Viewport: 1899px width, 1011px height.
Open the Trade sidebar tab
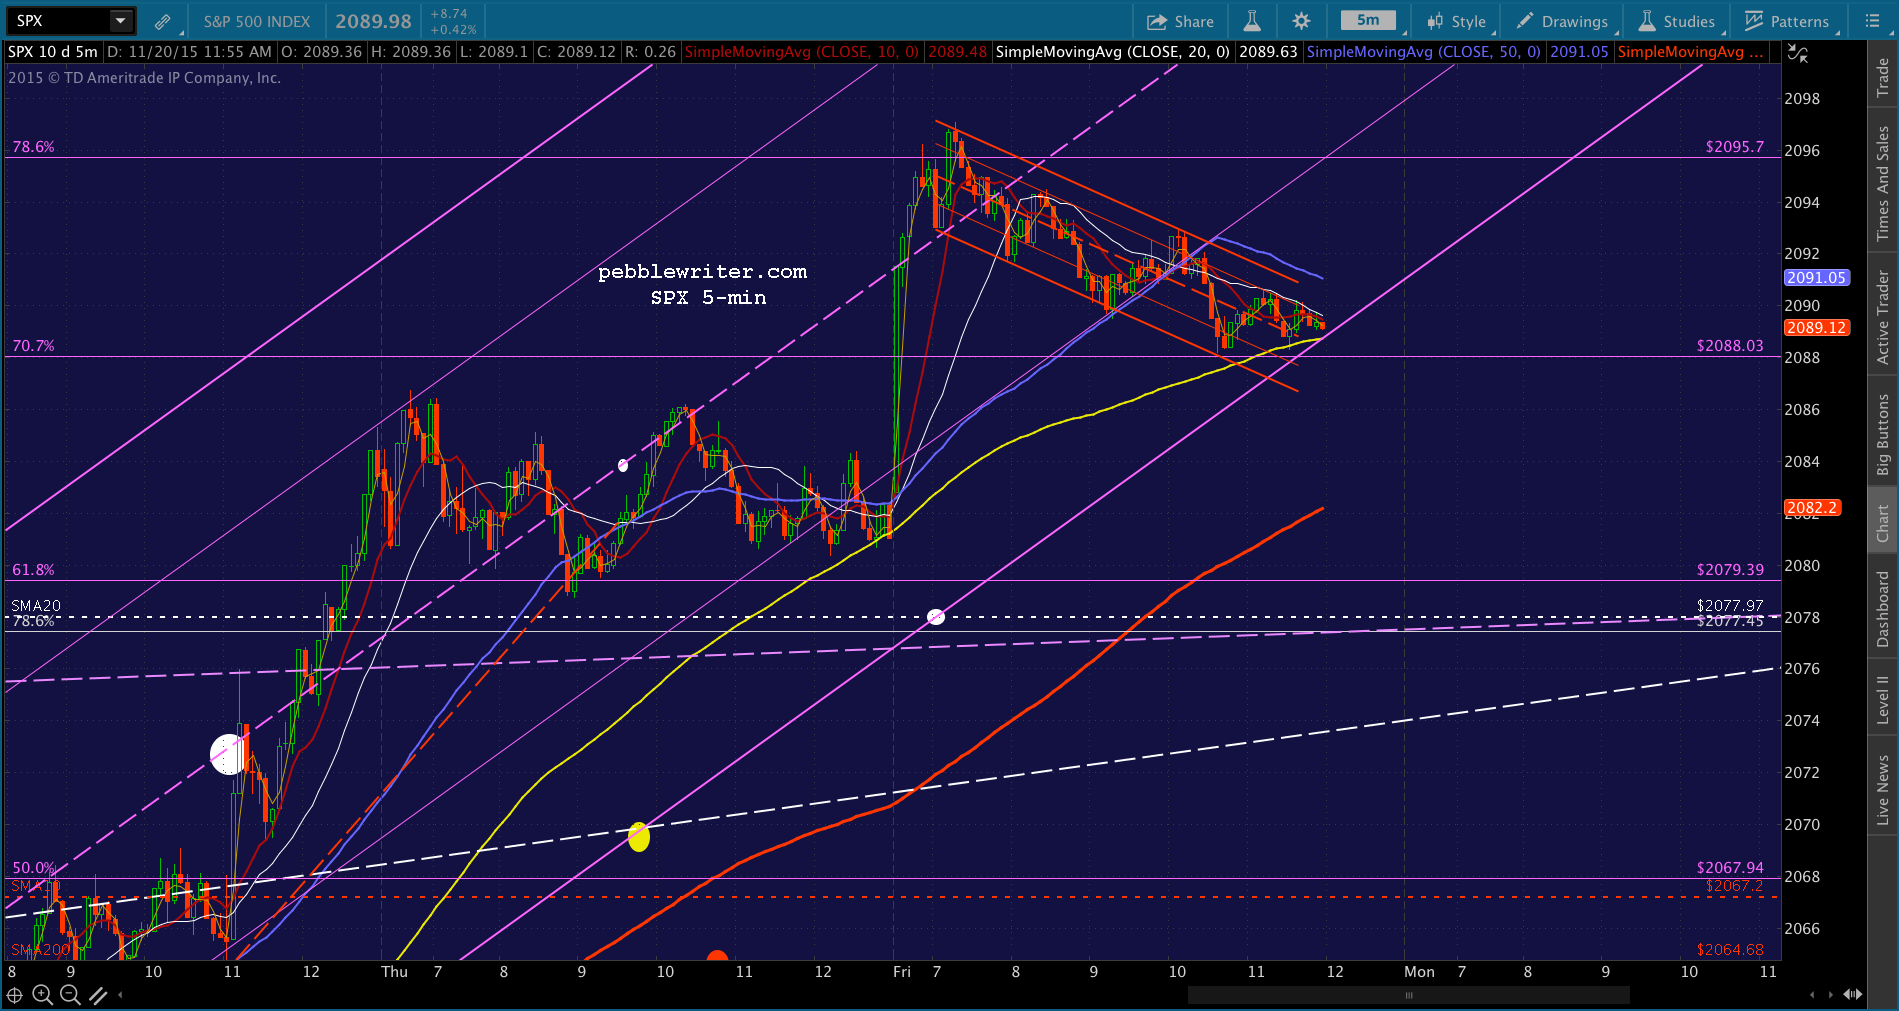point(1883,77)
